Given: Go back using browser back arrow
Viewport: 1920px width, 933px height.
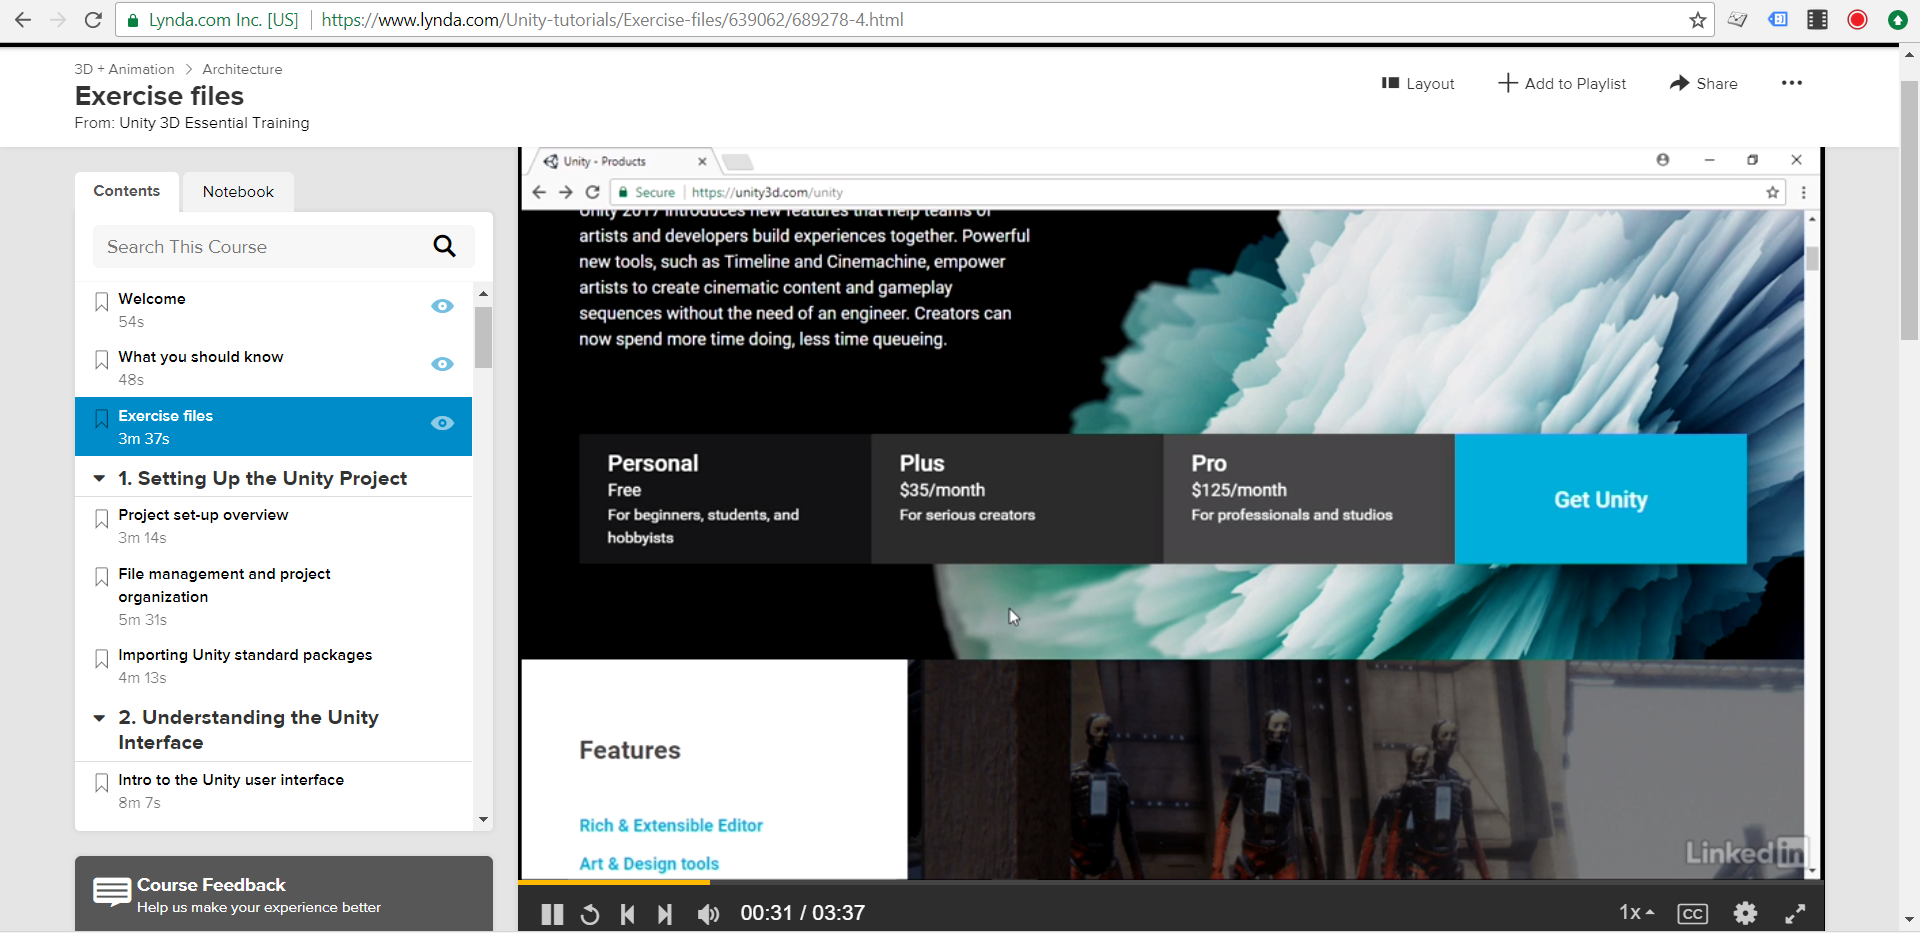Looking at the screenshot, I should coord(23,20).
